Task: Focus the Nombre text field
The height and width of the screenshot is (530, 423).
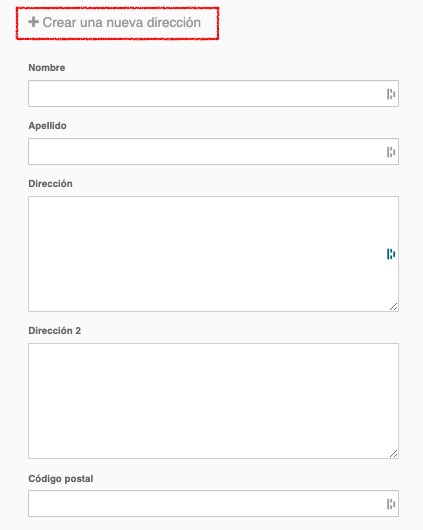Action: click(x=213, y=94)
